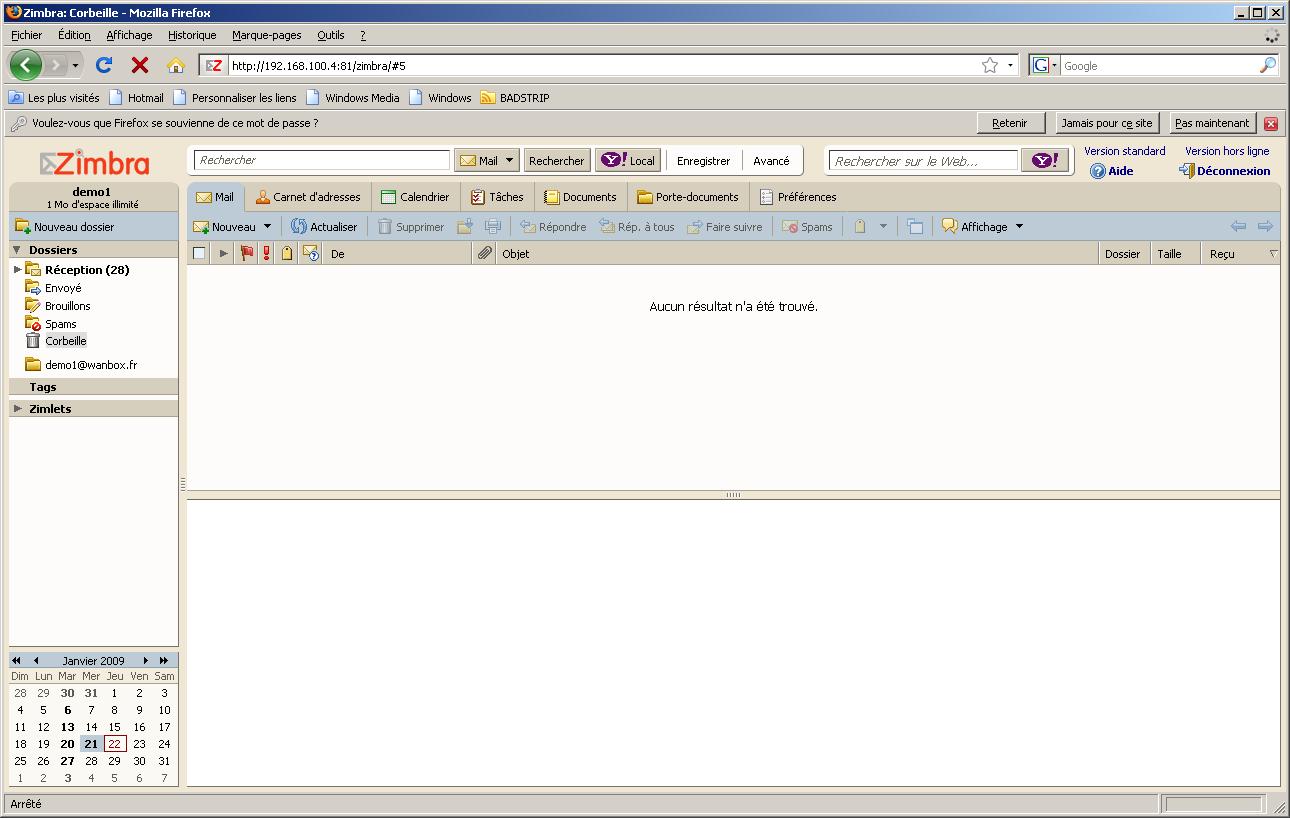Open the Corbeille trash folder

click(x=65, y=341)
